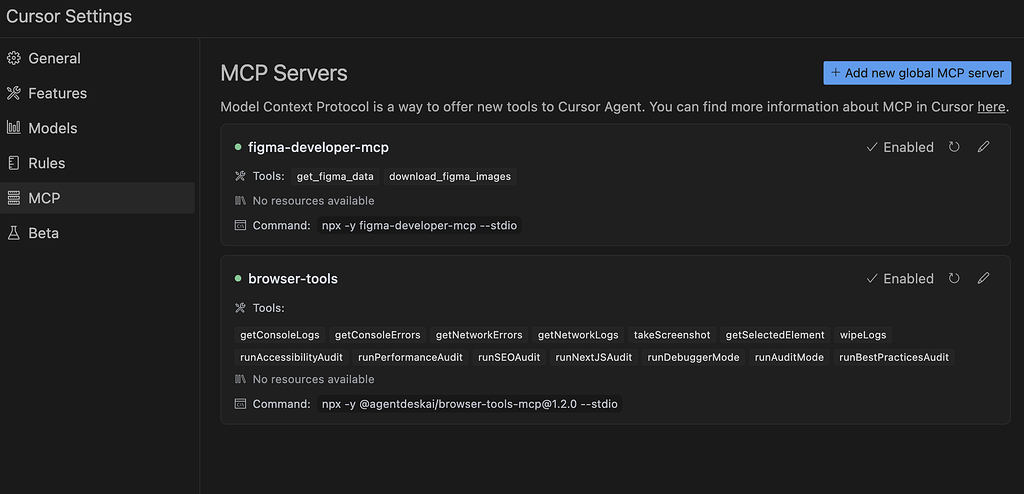This screenshot has height=494, width=1024.
Task: Click the download_figma_images tool chip
Action: 450,176
